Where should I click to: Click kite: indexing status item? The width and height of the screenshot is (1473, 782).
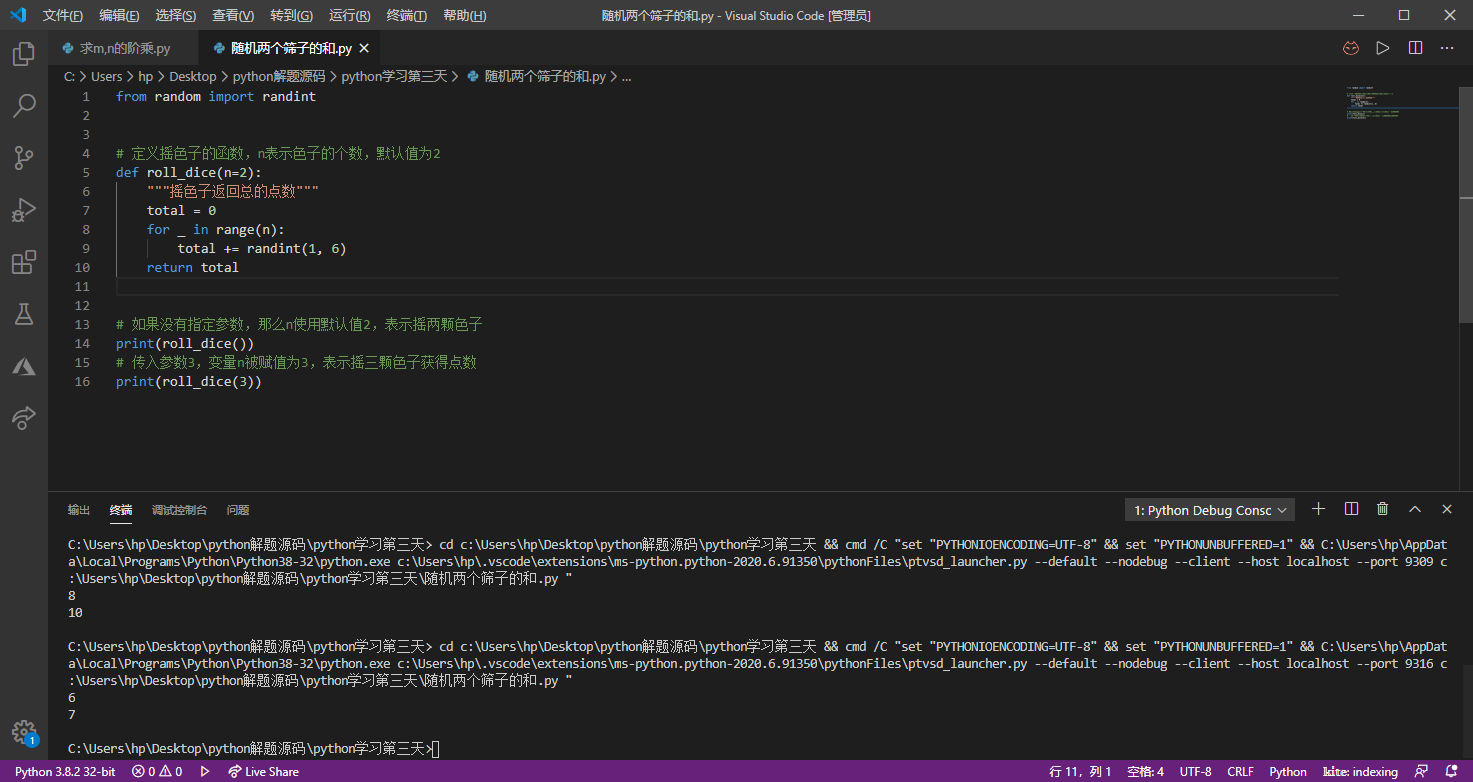(x=1360, y=771)
